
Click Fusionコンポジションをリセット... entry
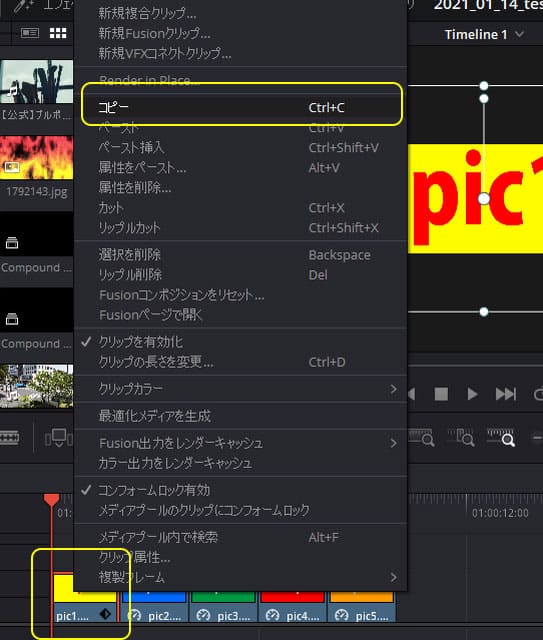pos(241,295)
